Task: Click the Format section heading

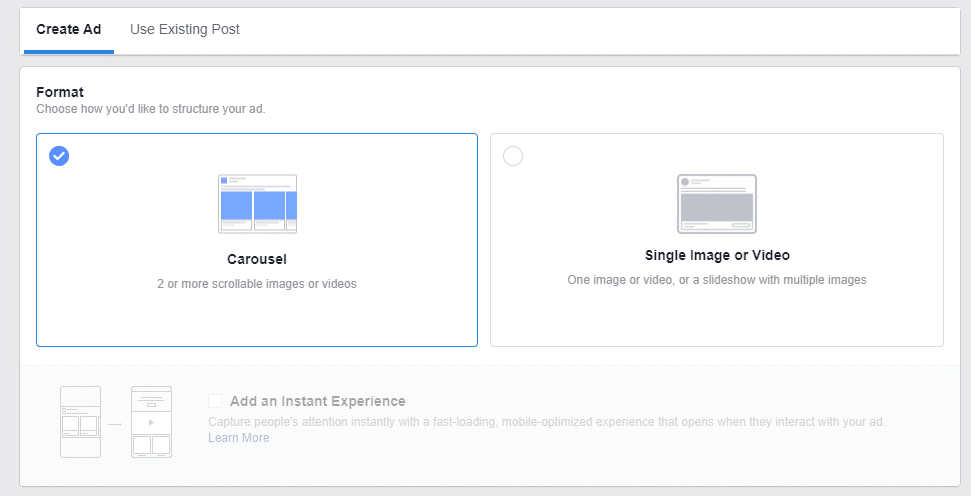Action: (x=60, y=92)
